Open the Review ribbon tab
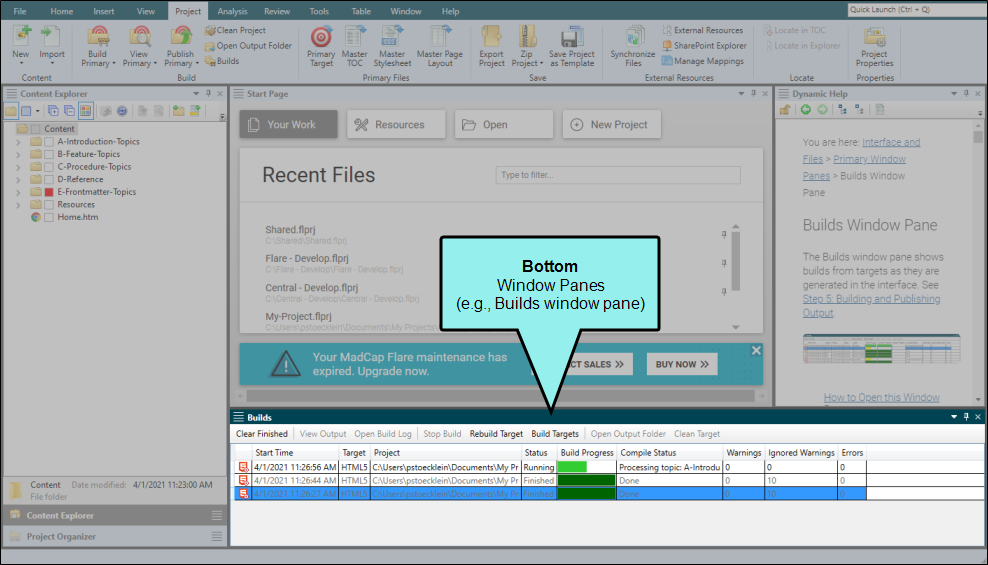Viewport: 988px width, 565px height. pyautogui.click(x=277, y=11)
